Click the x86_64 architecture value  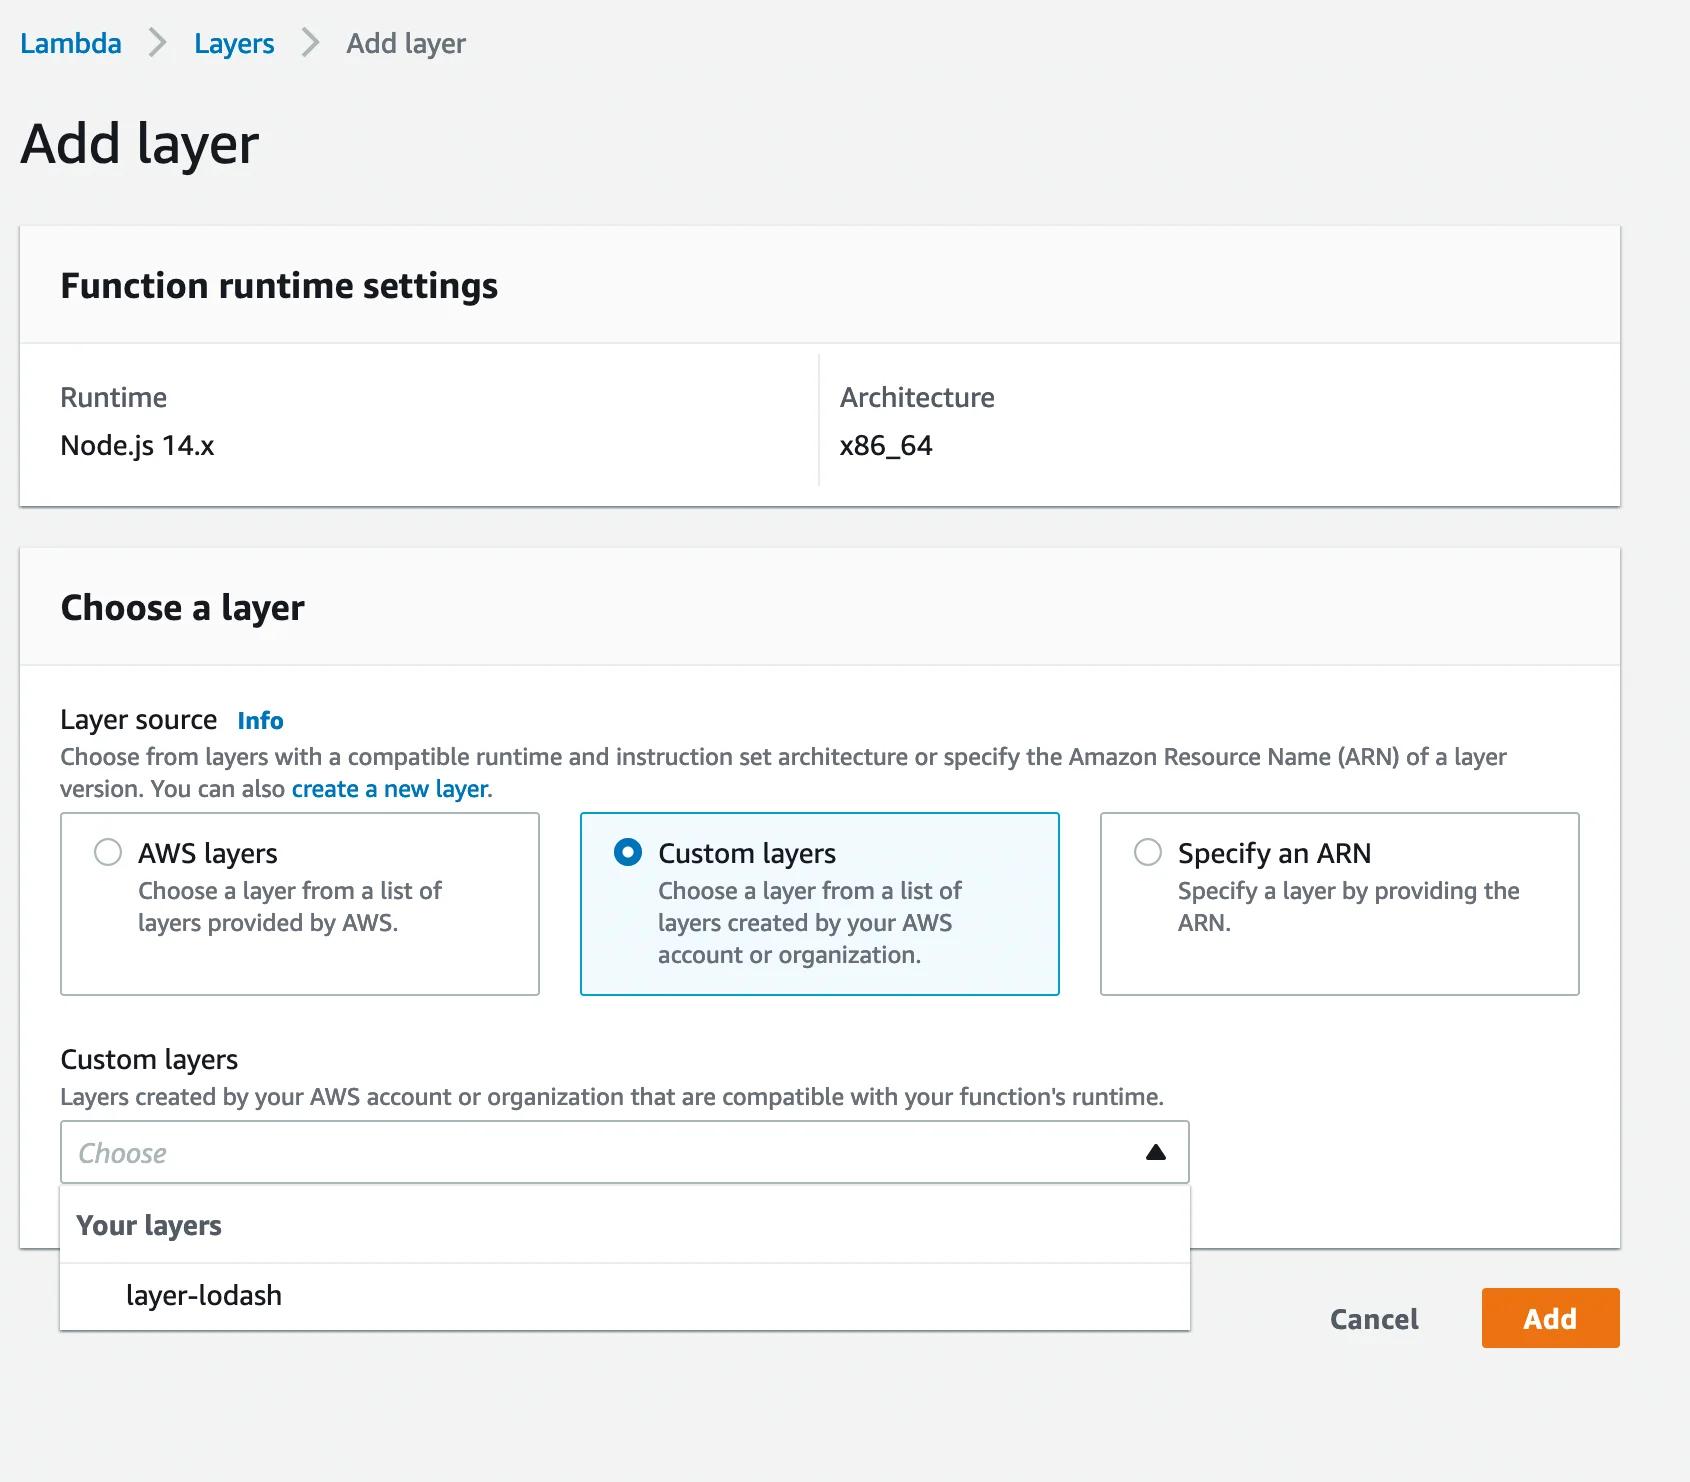(x=885, y=446)
